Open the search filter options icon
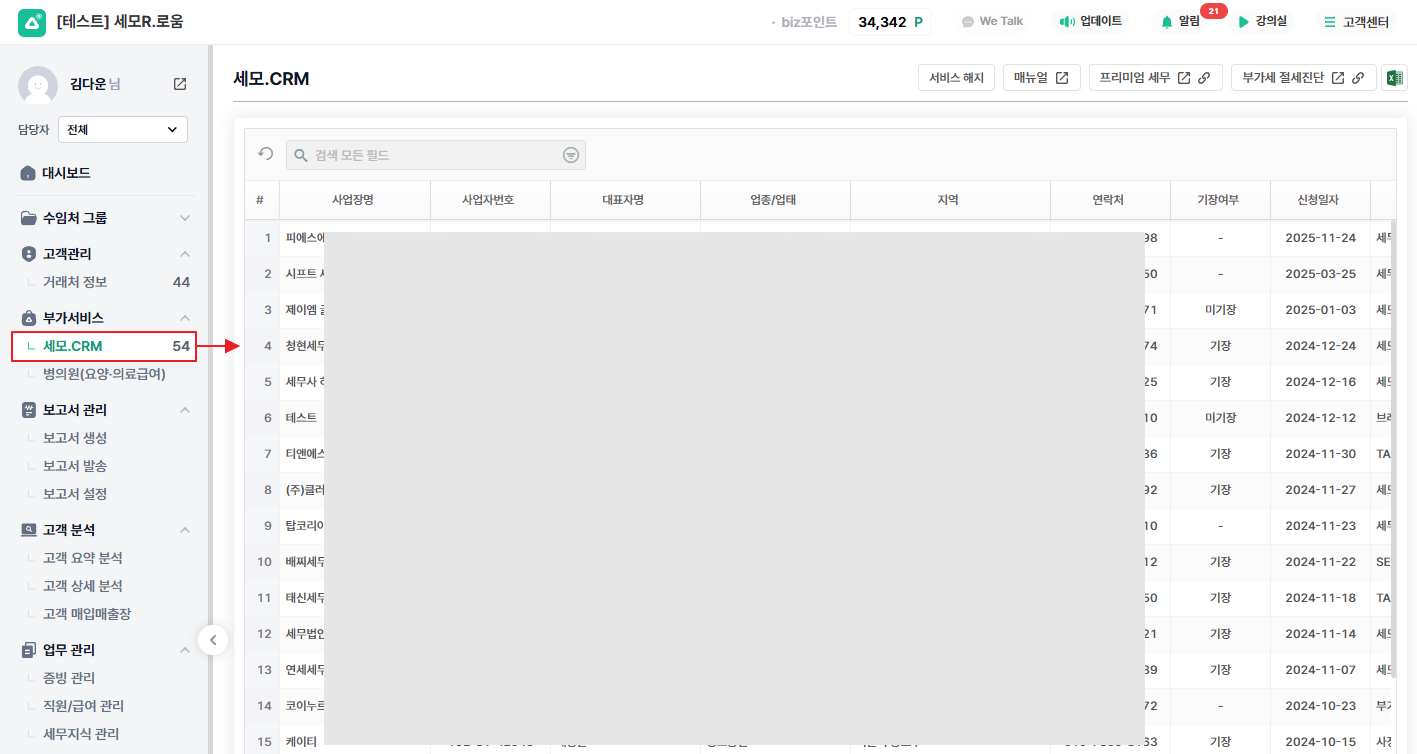Image resolution: width=1417 pixels, height=754 pixels. click(x=570, y=155)
